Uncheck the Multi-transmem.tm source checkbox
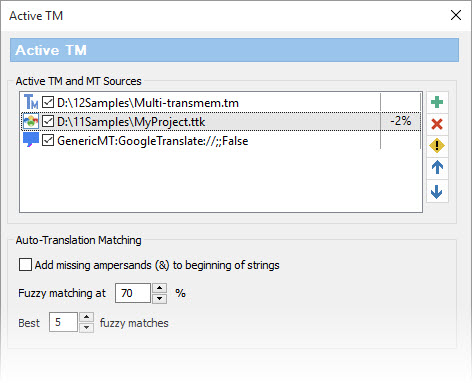 pos(48,102)
